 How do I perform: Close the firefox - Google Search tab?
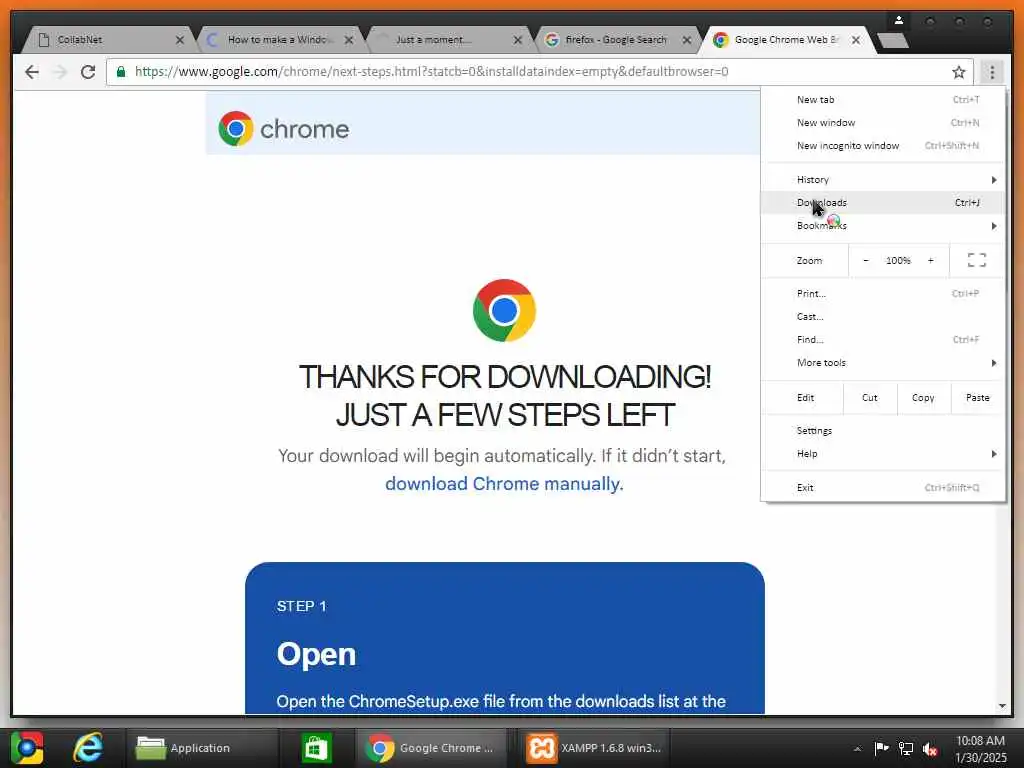[686, 40]
